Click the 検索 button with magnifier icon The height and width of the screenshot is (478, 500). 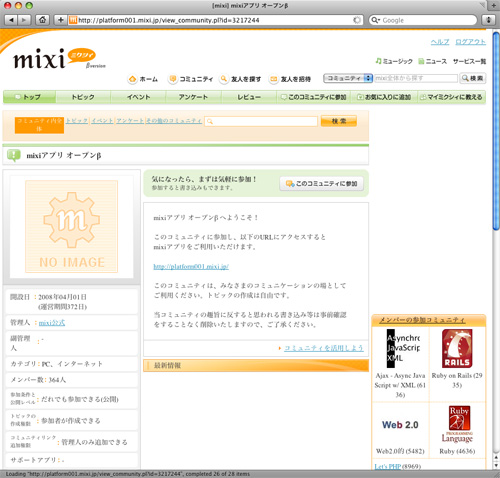(x=472, y=78)
